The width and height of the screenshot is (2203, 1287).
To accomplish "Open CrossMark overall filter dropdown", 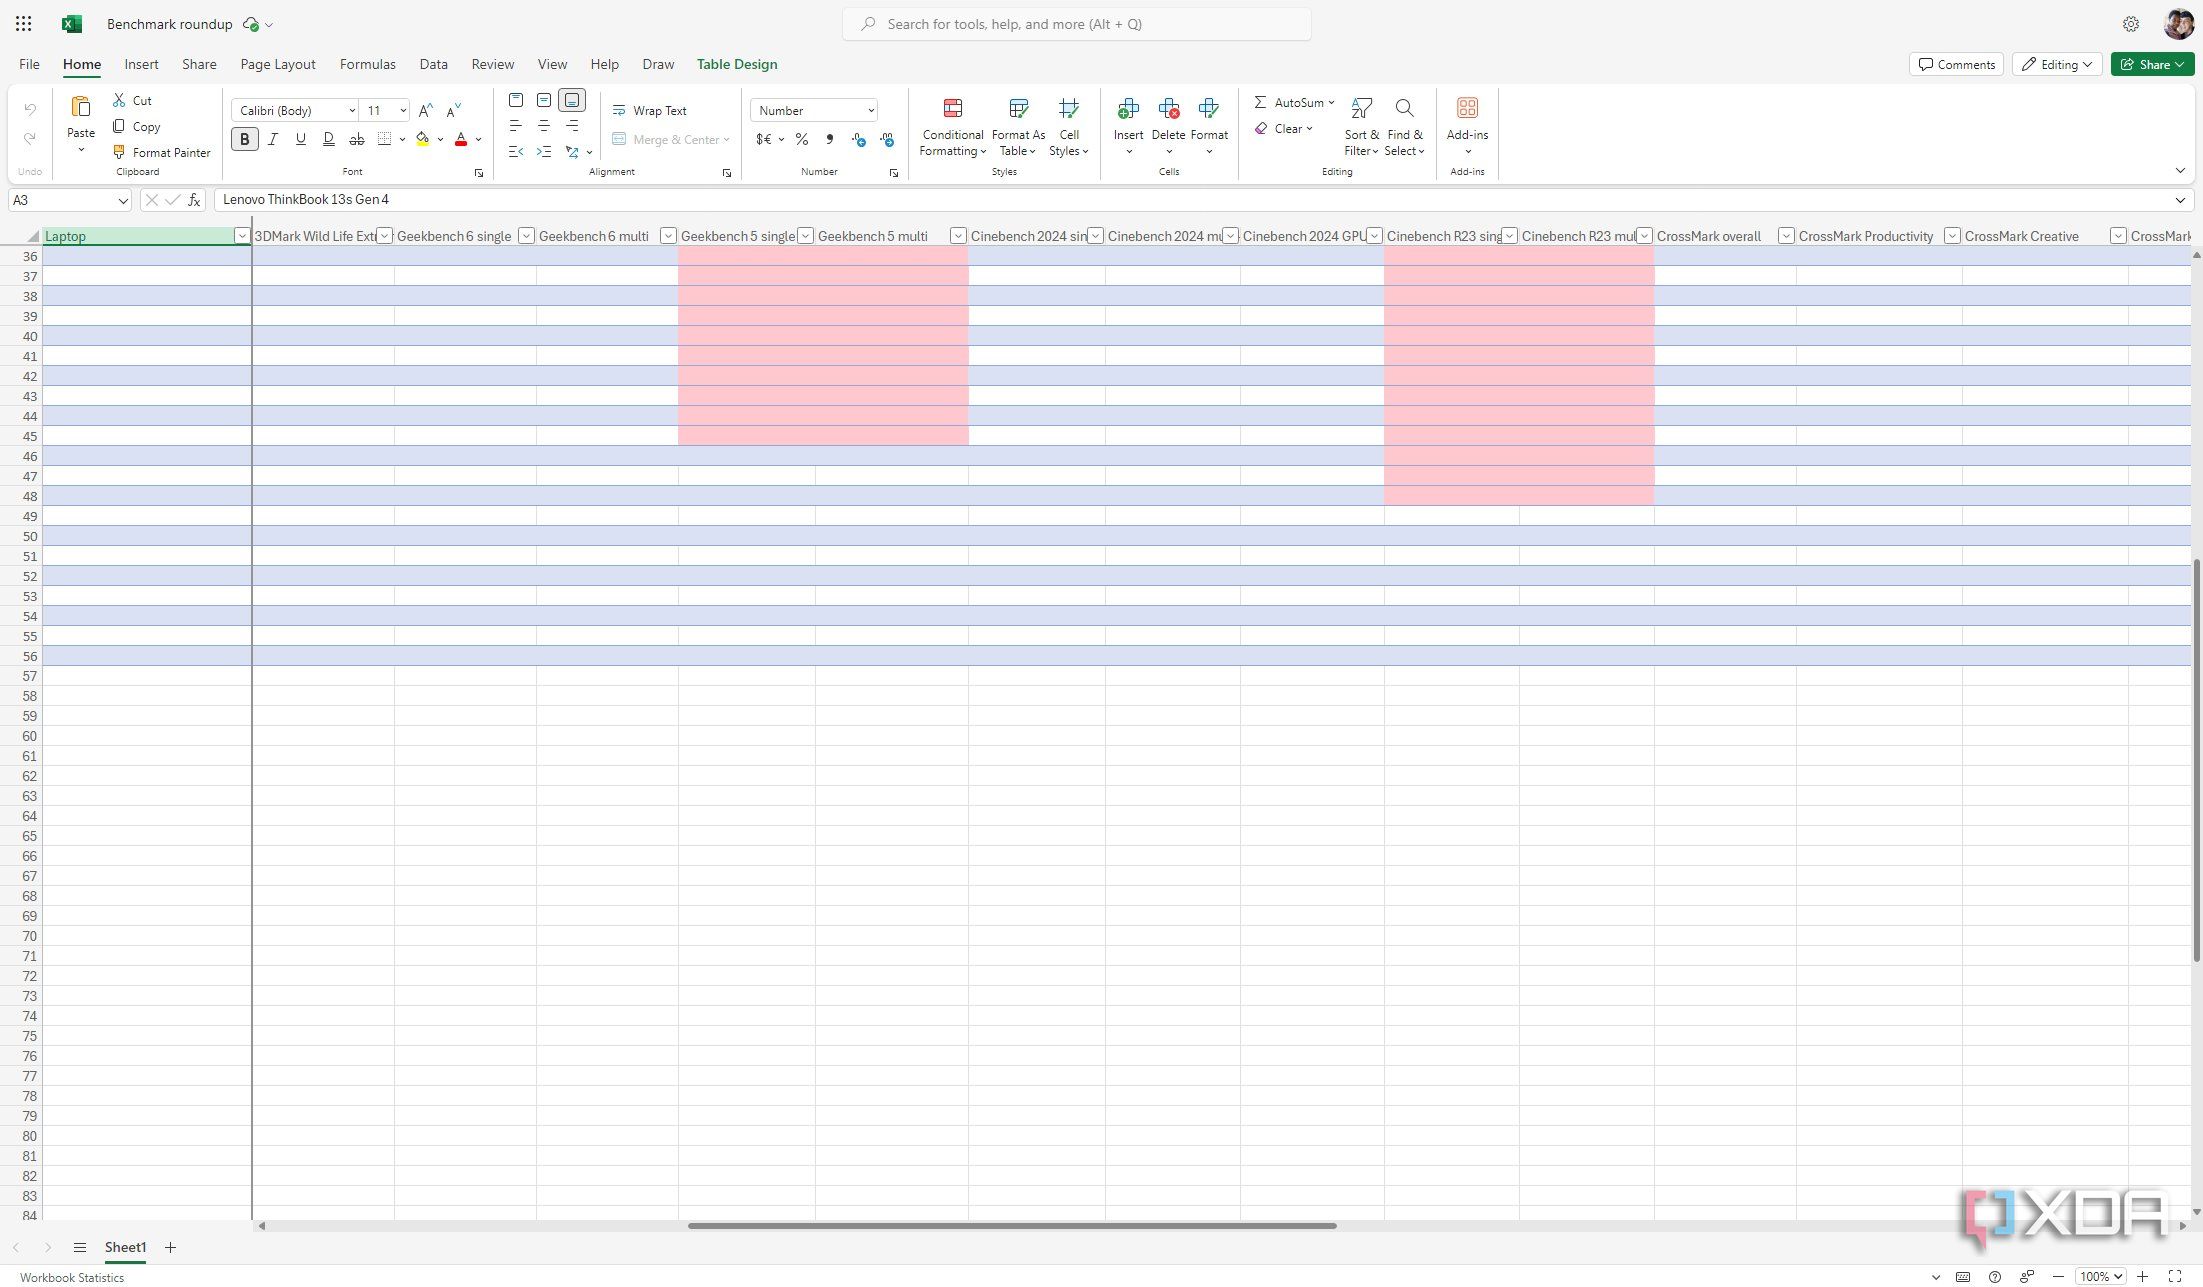I will coord(1786,236).
